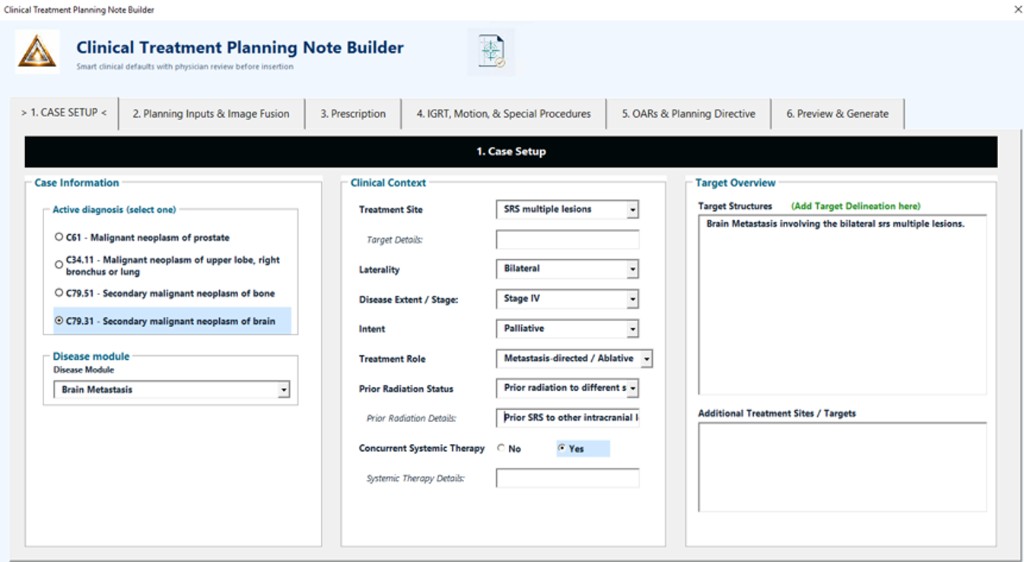1024x562 pixels.
Task: Switch to the 1. Case Setup tab
Action: point(64,113)
